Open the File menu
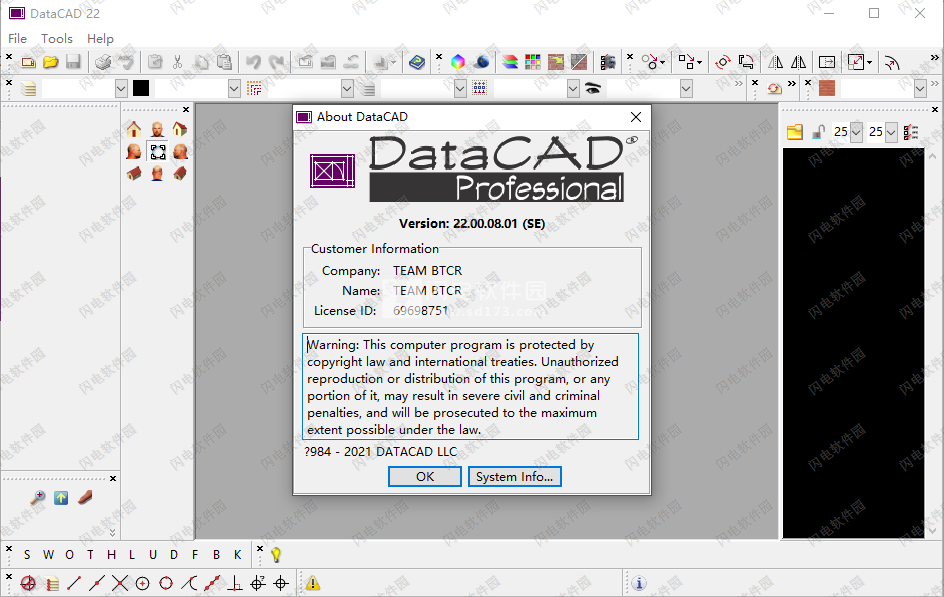The width and height of the screenshot is (944, 597). (x=17, y=39)
